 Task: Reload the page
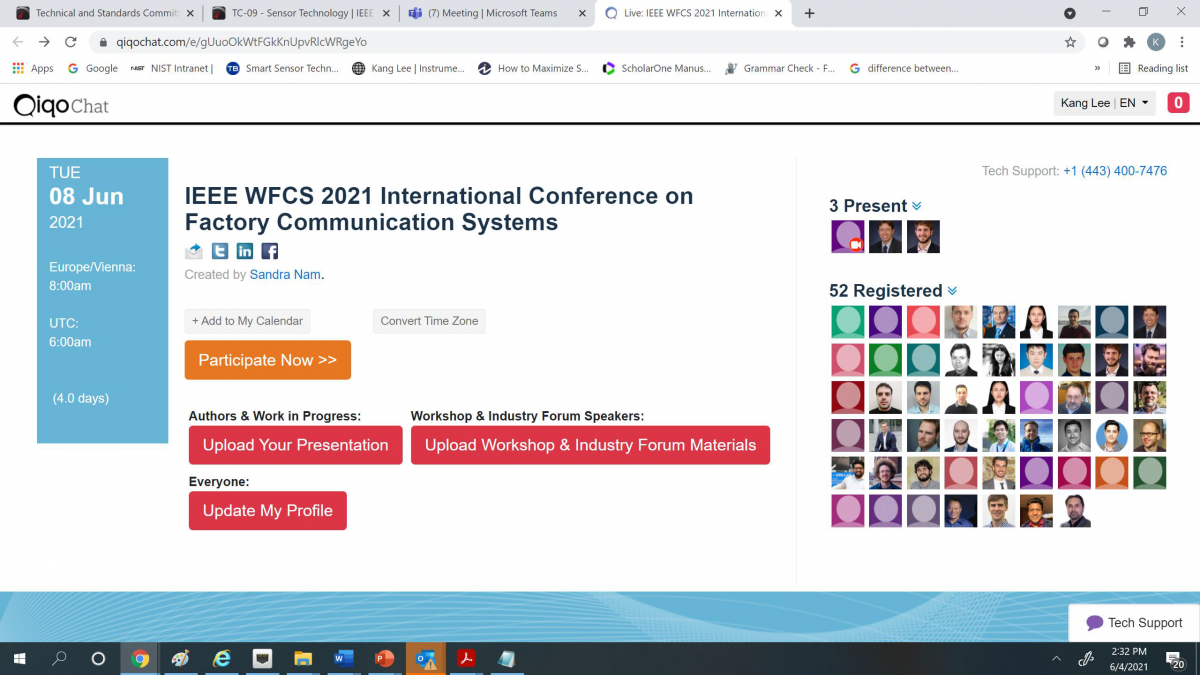coord(70,42)
